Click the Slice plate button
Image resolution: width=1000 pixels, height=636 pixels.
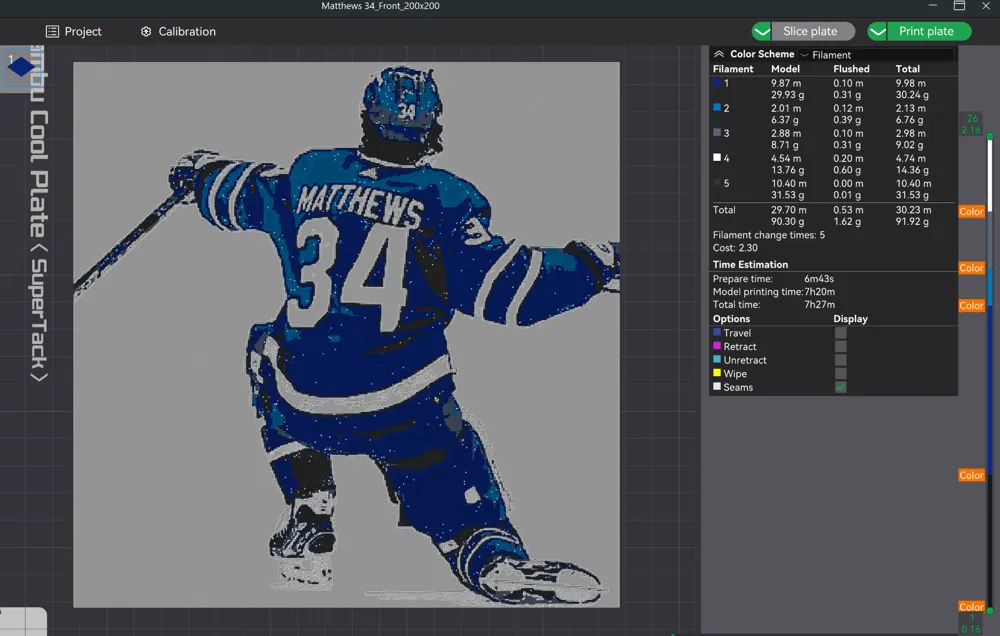click(x=813, y=31)
